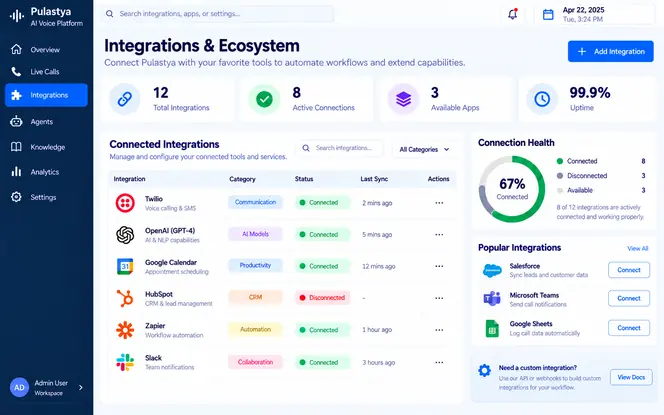Click the Collaboration category tag
Image resolution: width=664 pixels, height=415 pixels.
(255, 362)
